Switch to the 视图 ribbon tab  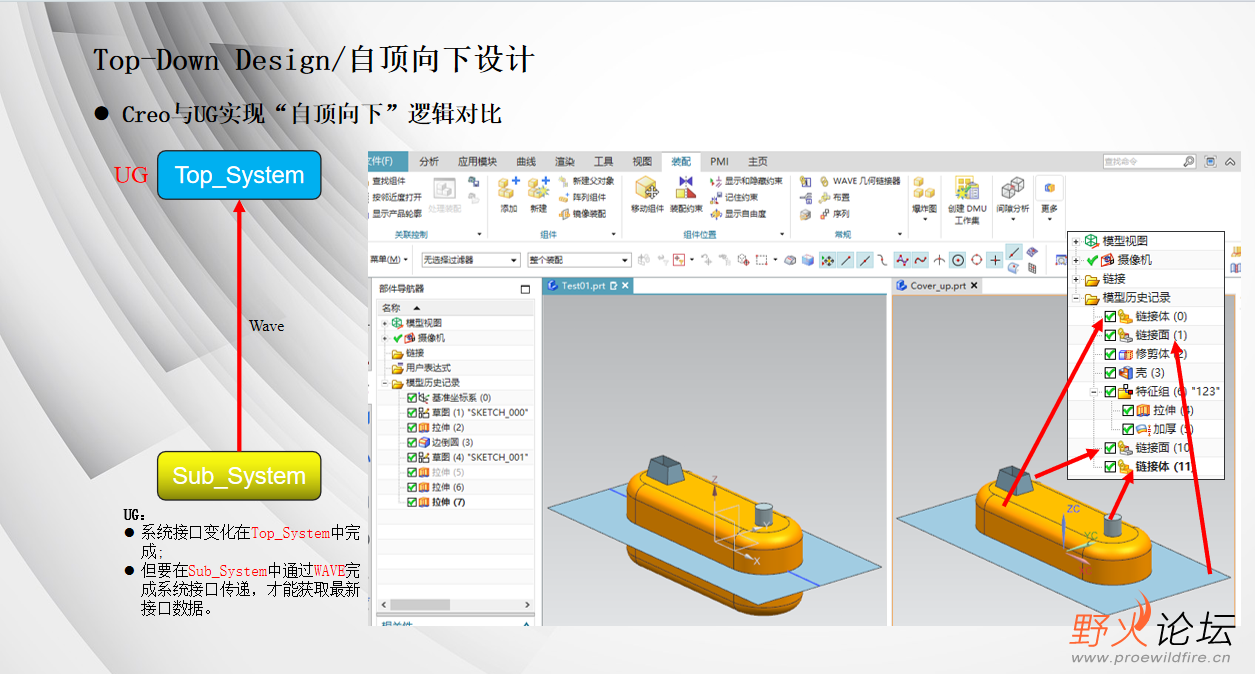click(642, 161)
